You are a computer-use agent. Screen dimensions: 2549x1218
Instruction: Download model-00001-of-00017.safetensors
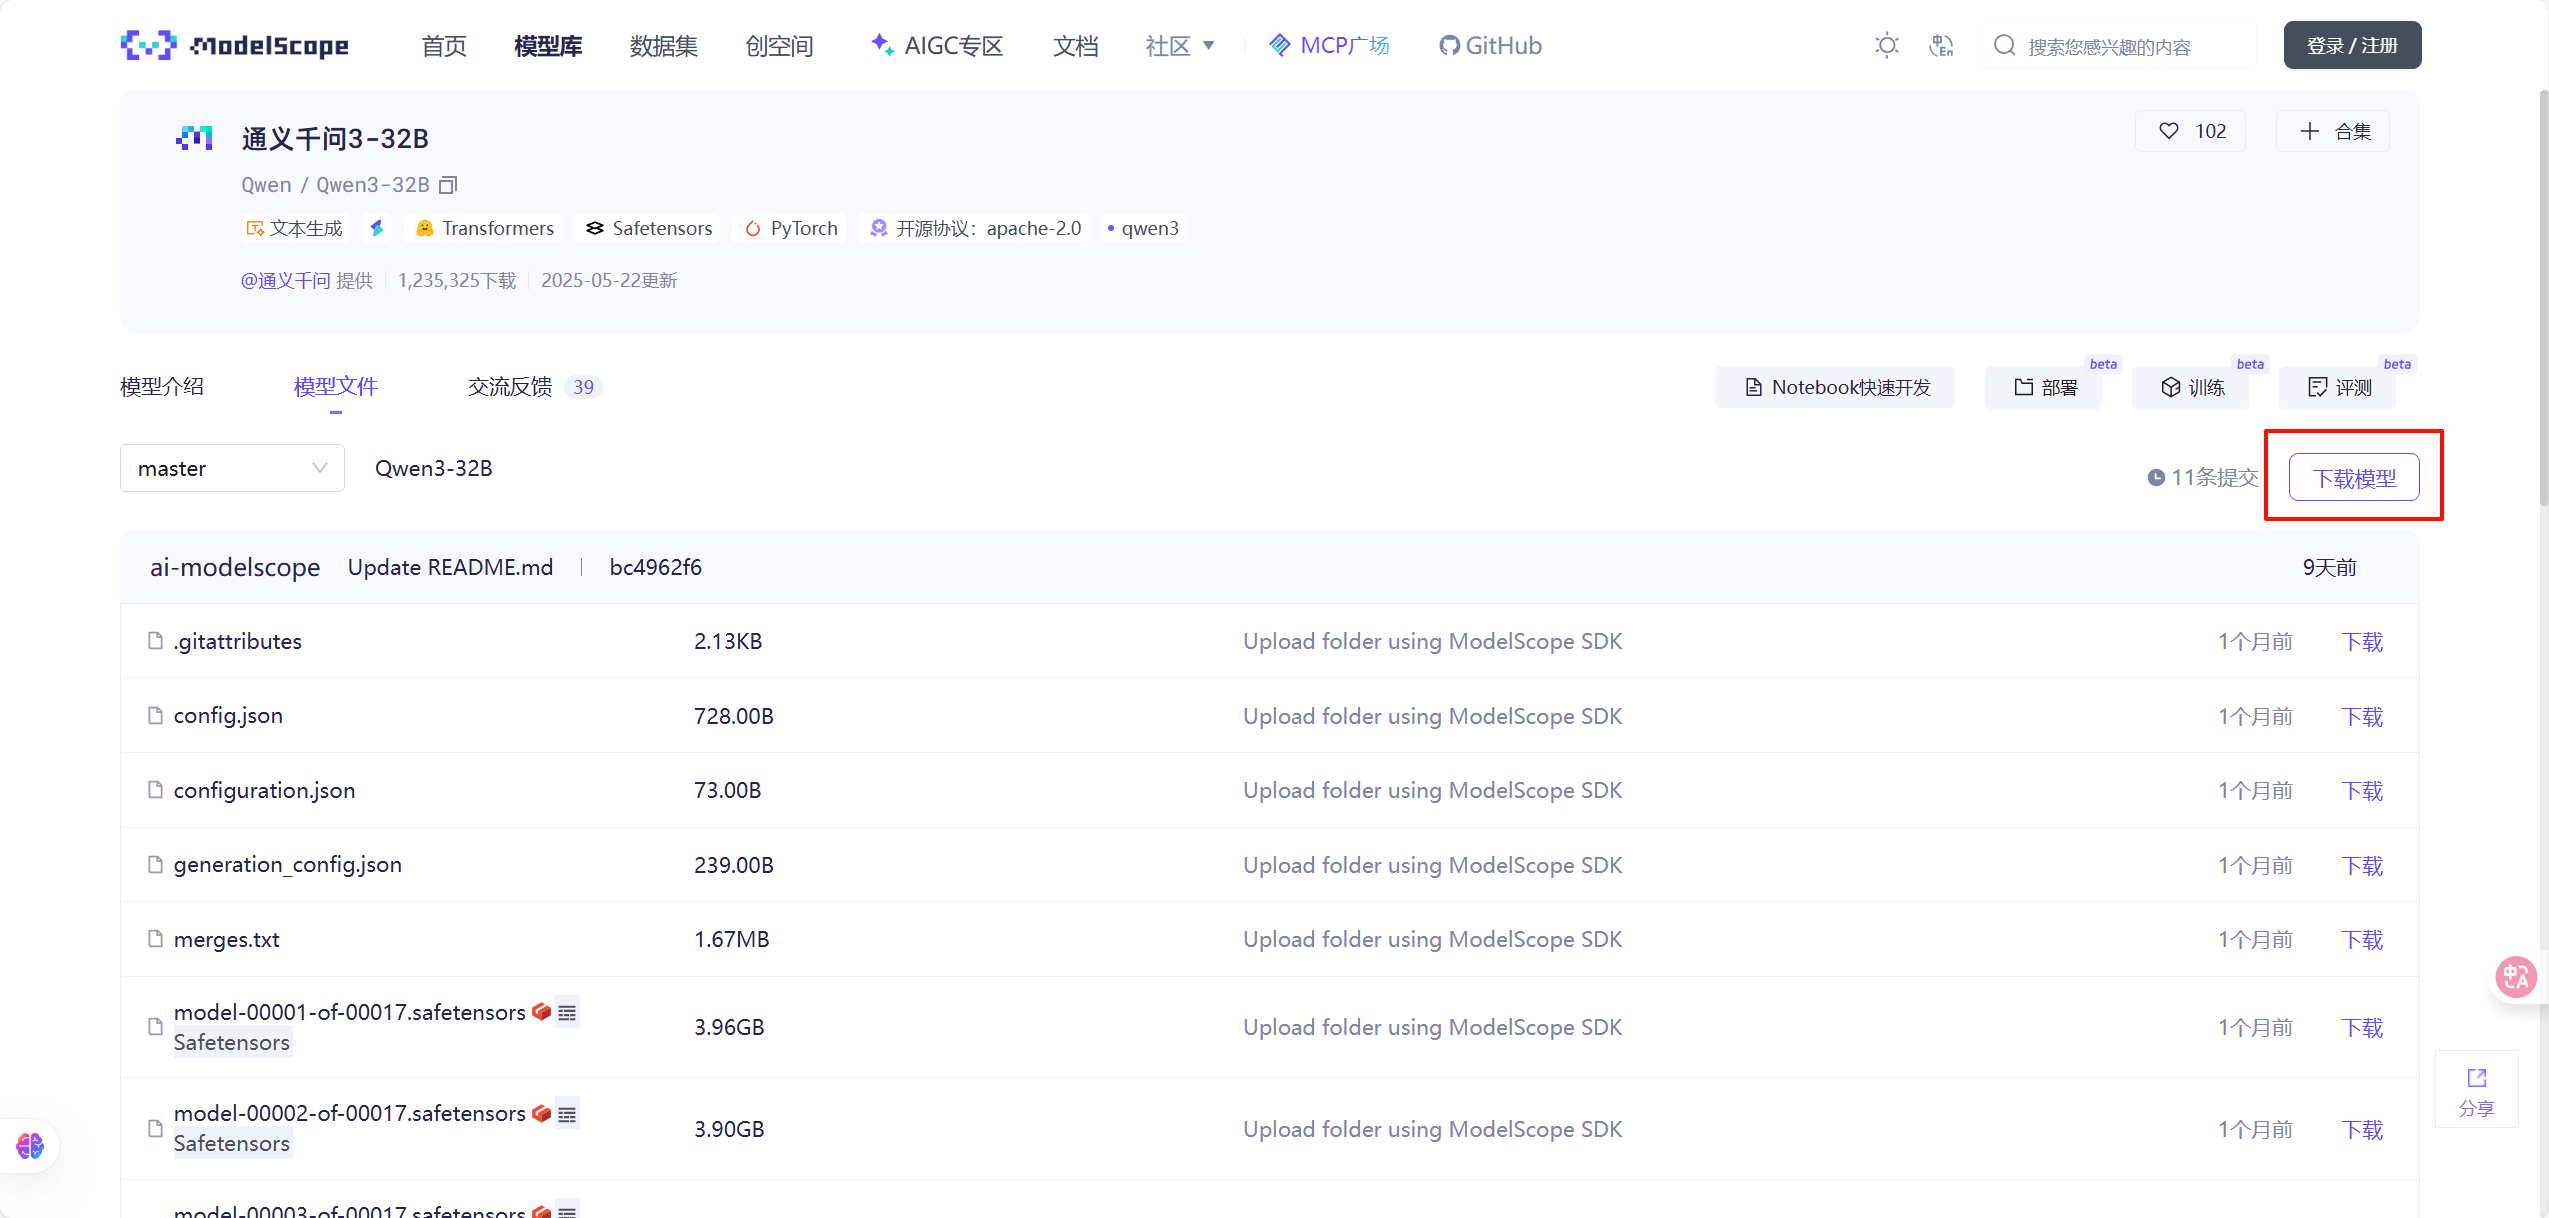pos(2362,1027)
